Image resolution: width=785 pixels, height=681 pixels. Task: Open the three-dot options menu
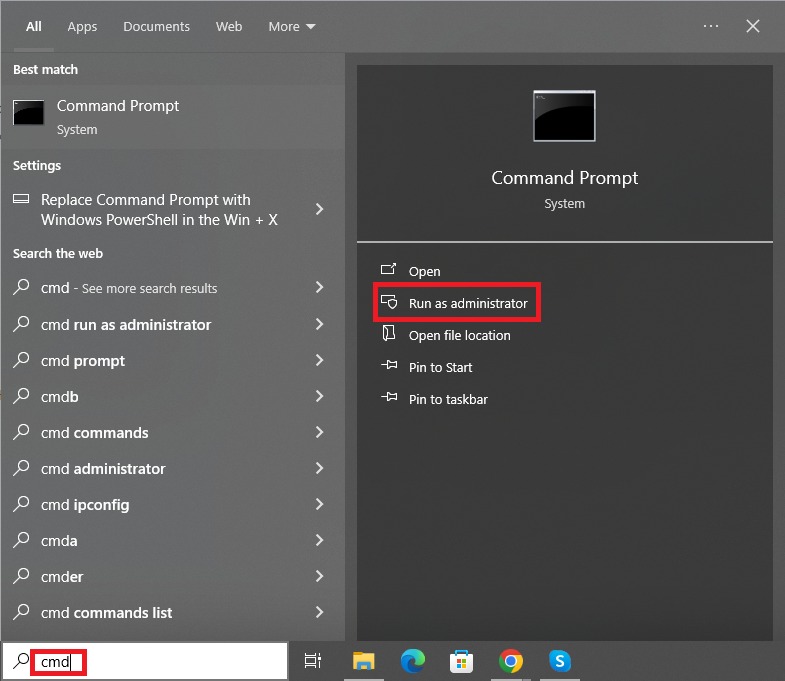(x=711, y=26)
